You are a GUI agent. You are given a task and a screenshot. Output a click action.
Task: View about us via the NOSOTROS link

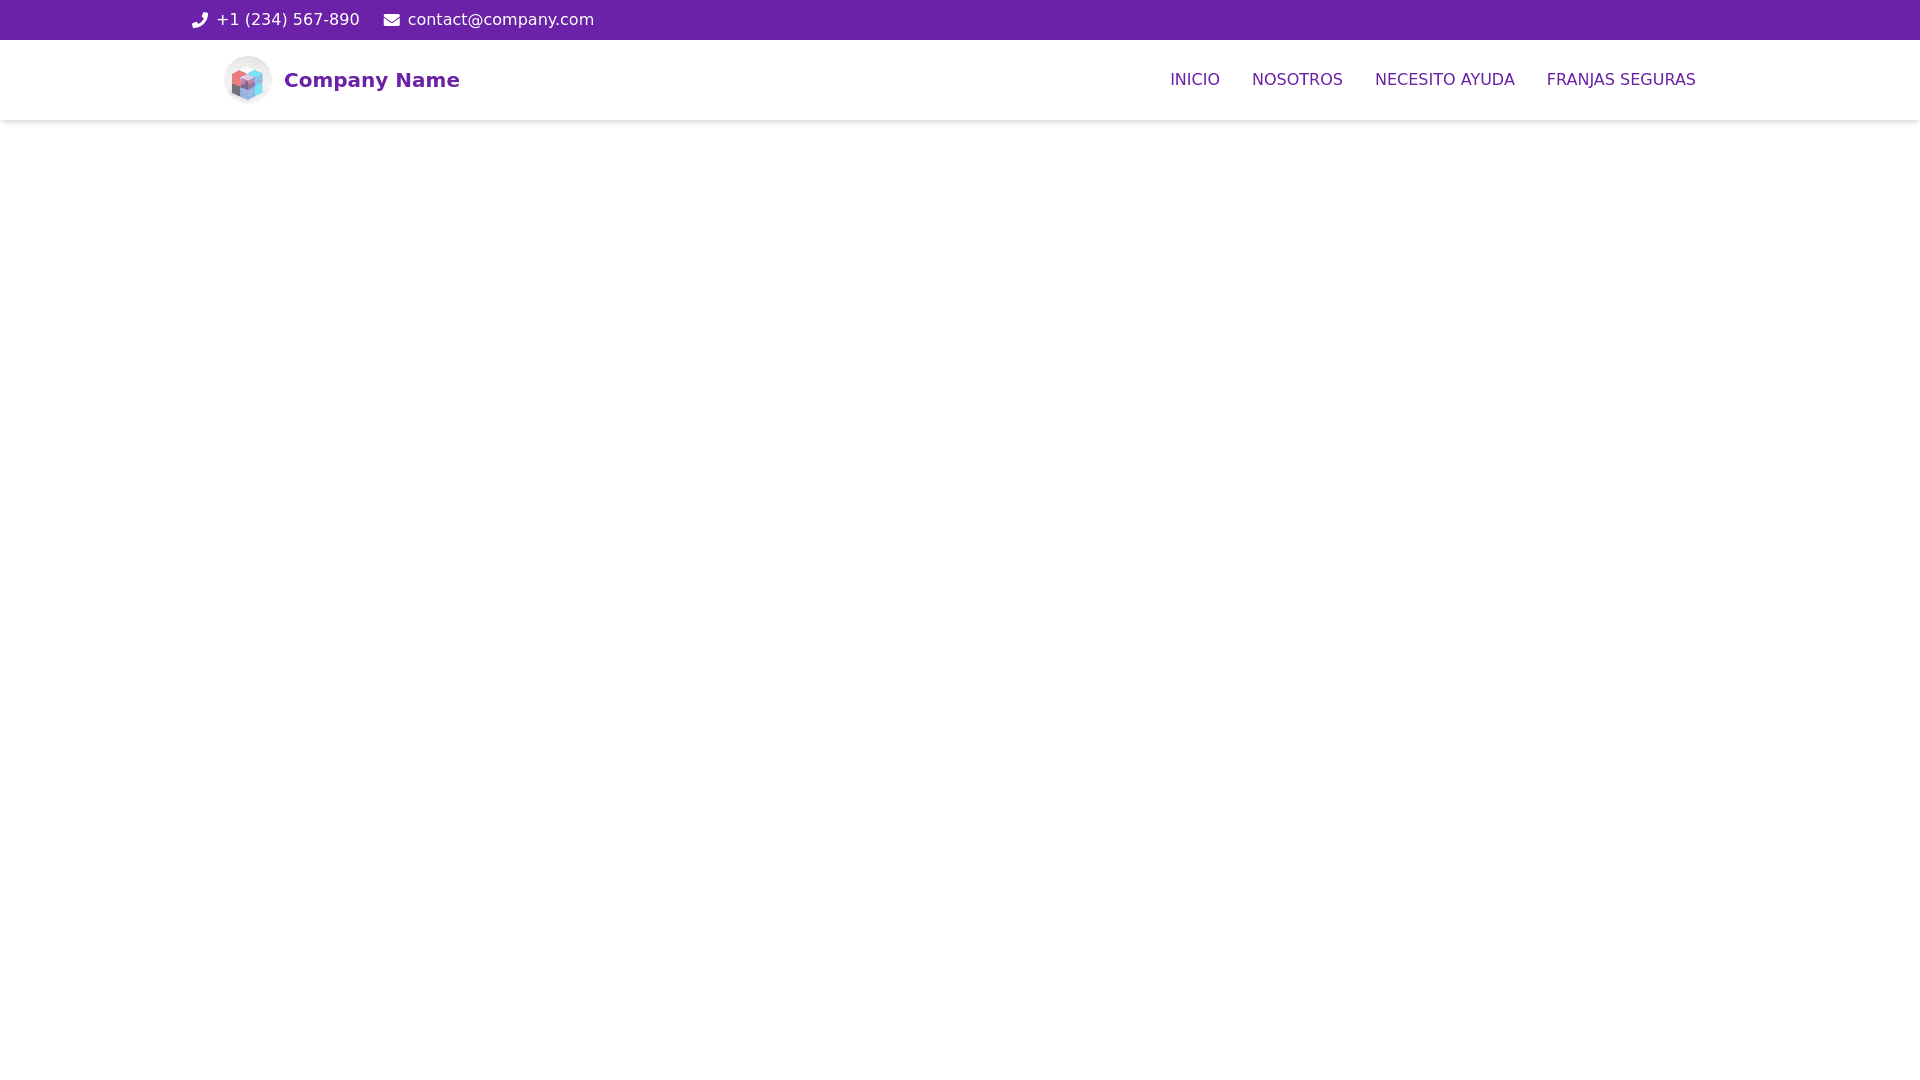click(x=1296, y=80)
